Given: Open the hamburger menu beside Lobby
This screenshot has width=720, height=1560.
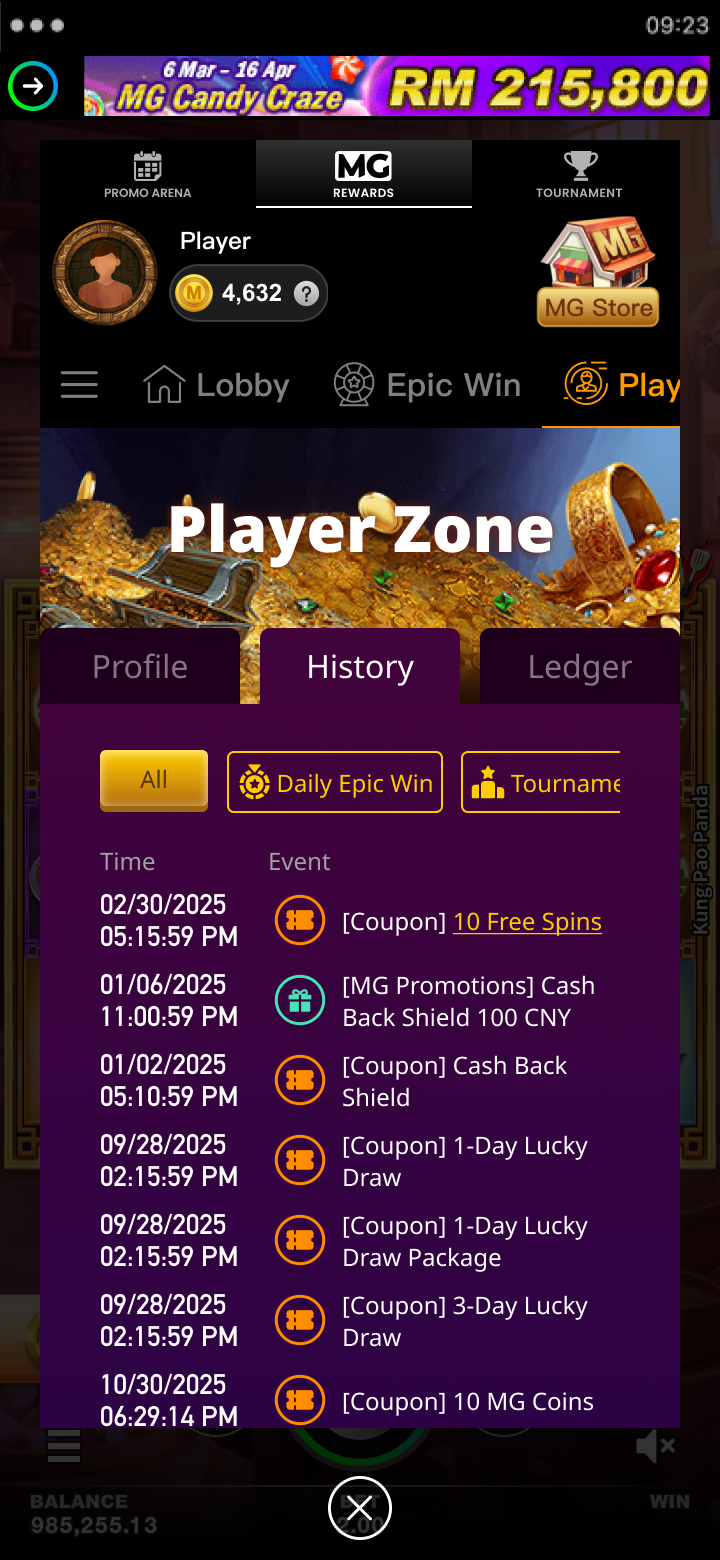Looking at the screenshot, I should point(79,385).
